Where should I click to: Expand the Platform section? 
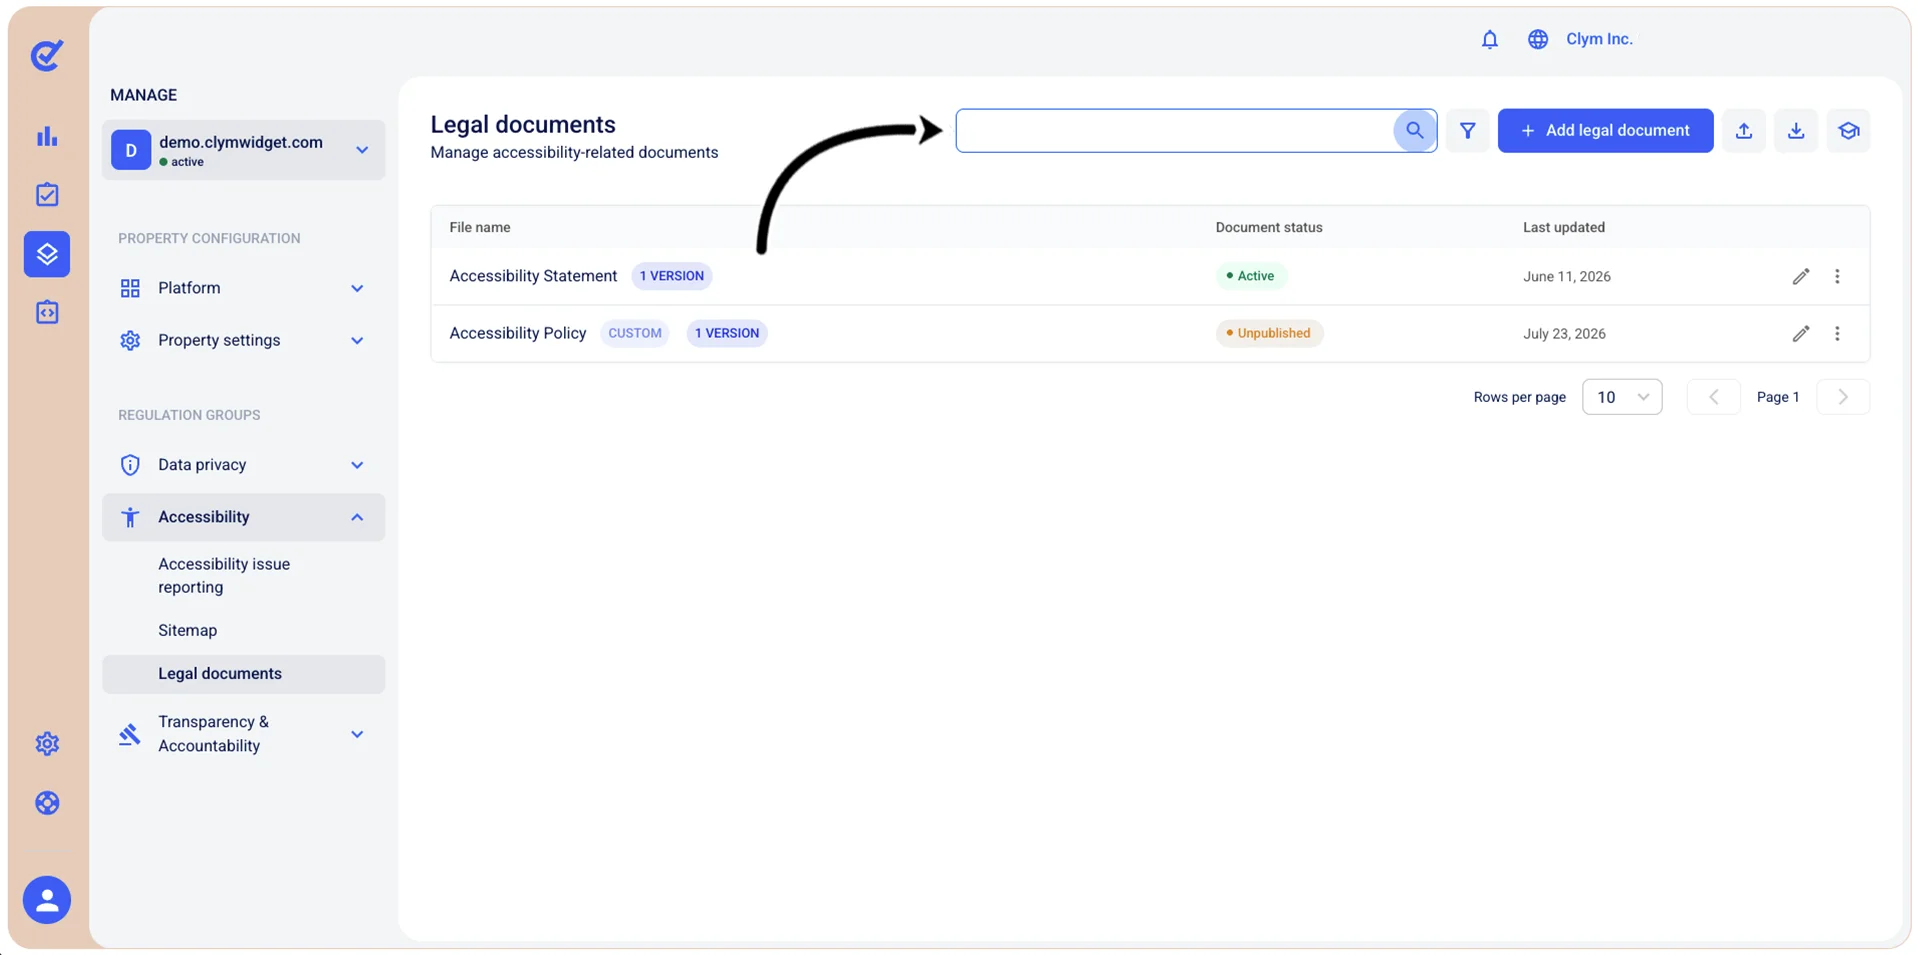point(243,288)
